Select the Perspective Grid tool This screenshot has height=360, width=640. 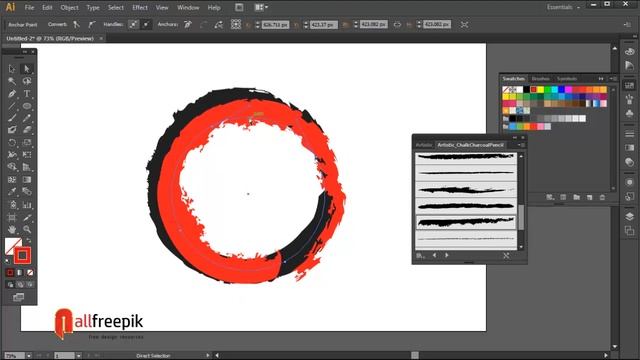pyautogui.click(x=27, y=167)
